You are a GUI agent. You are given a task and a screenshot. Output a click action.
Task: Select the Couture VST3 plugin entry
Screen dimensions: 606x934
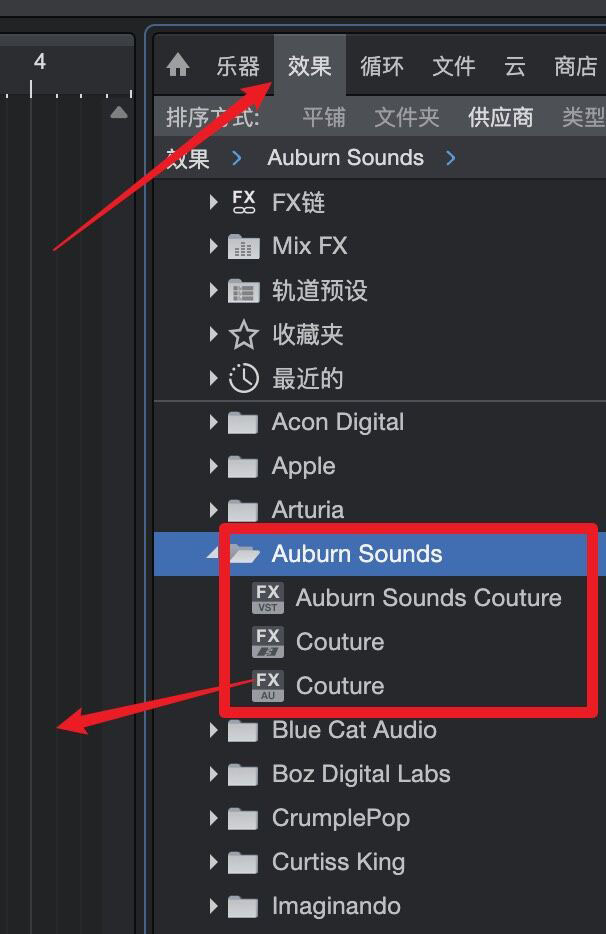[x=318, y=642]
